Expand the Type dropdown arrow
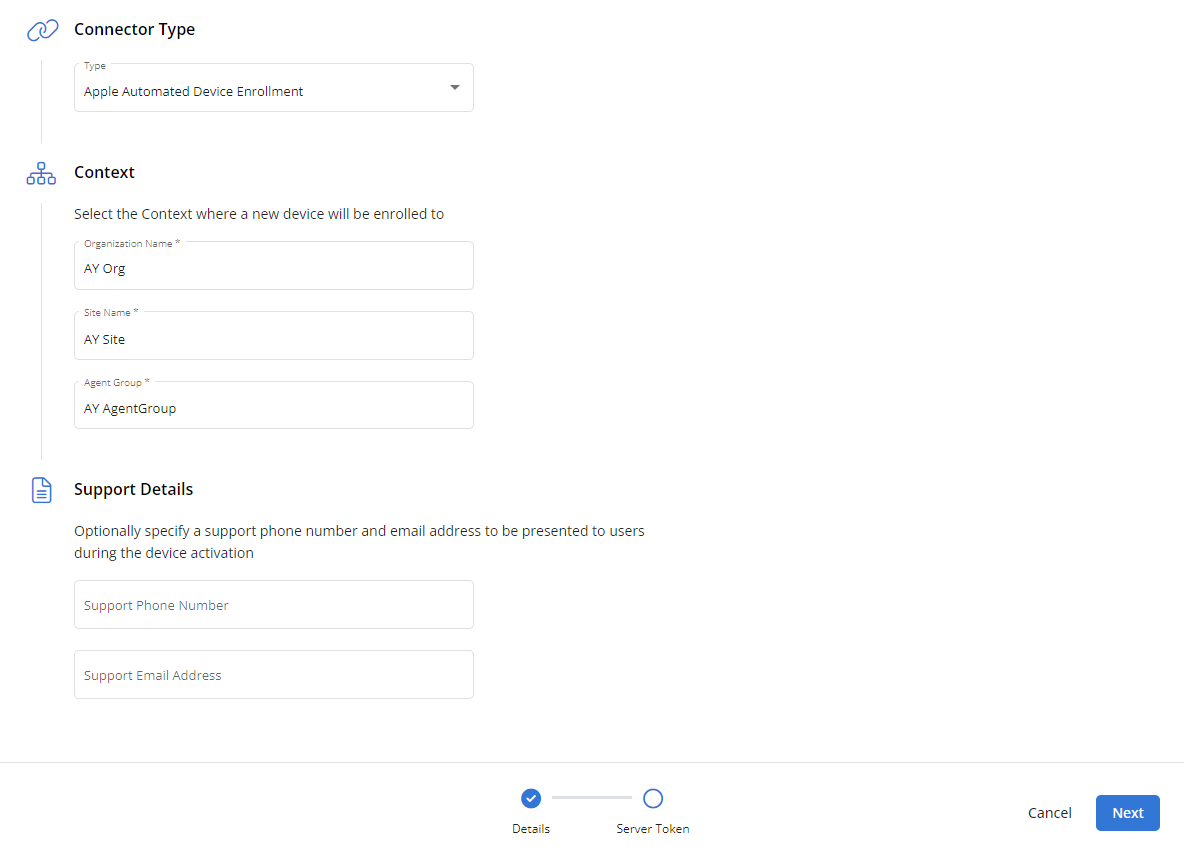 [x=455, y=88]
